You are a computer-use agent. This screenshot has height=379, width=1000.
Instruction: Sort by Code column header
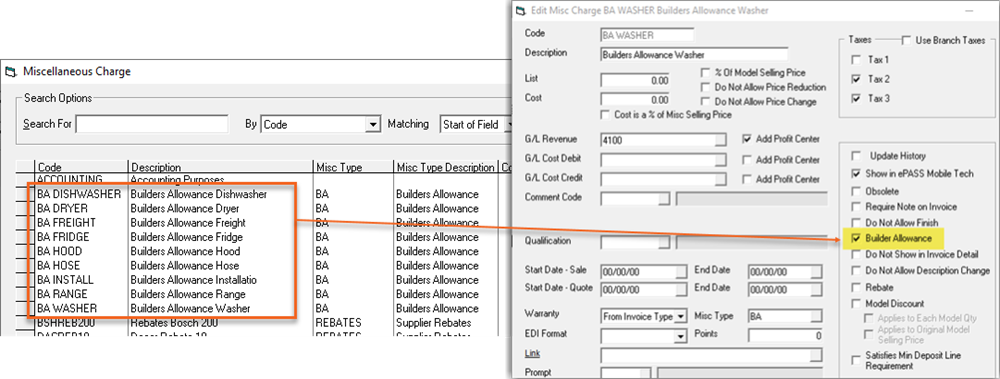tap(82, 167)
